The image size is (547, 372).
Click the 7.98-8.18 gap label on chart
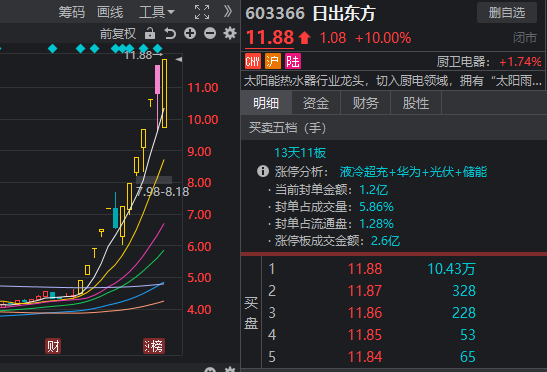point(162,192)
